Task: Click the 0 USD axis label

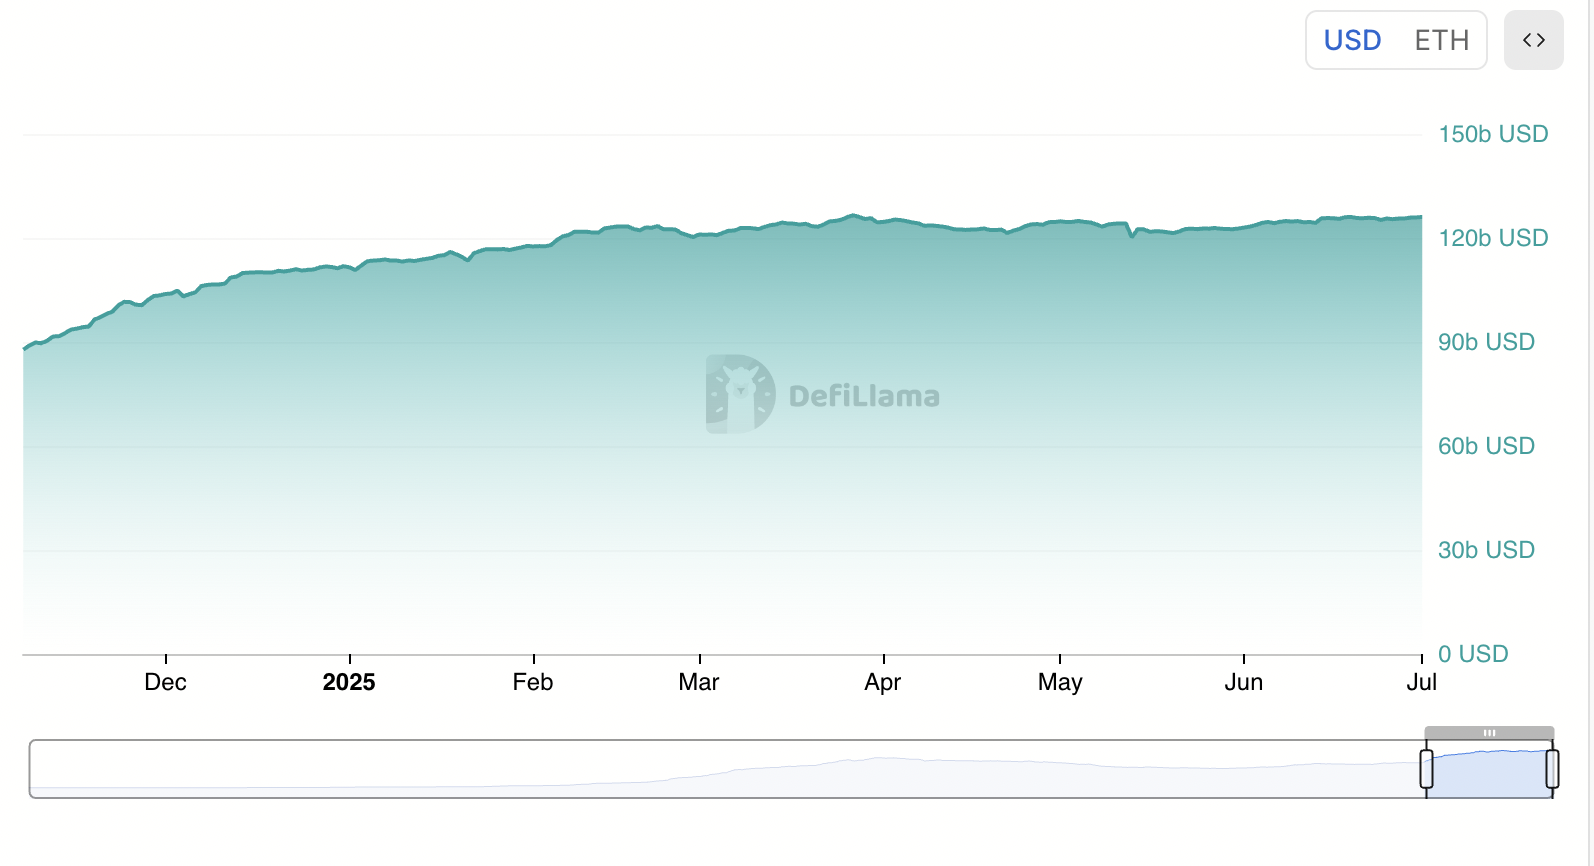Action: tap(1473, 653)
